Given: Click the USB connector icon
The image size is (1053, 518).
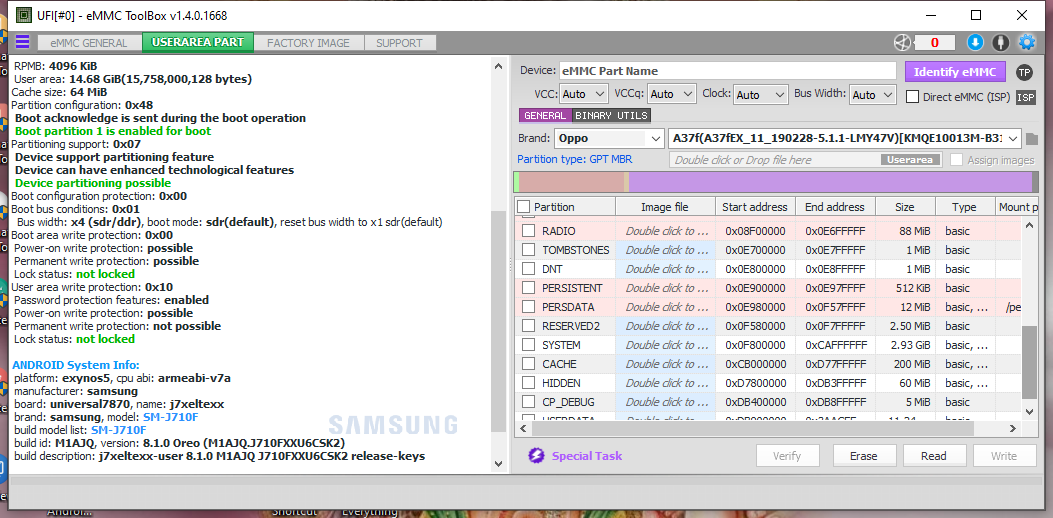Looking at the screenshot, I should point(1001,43).
